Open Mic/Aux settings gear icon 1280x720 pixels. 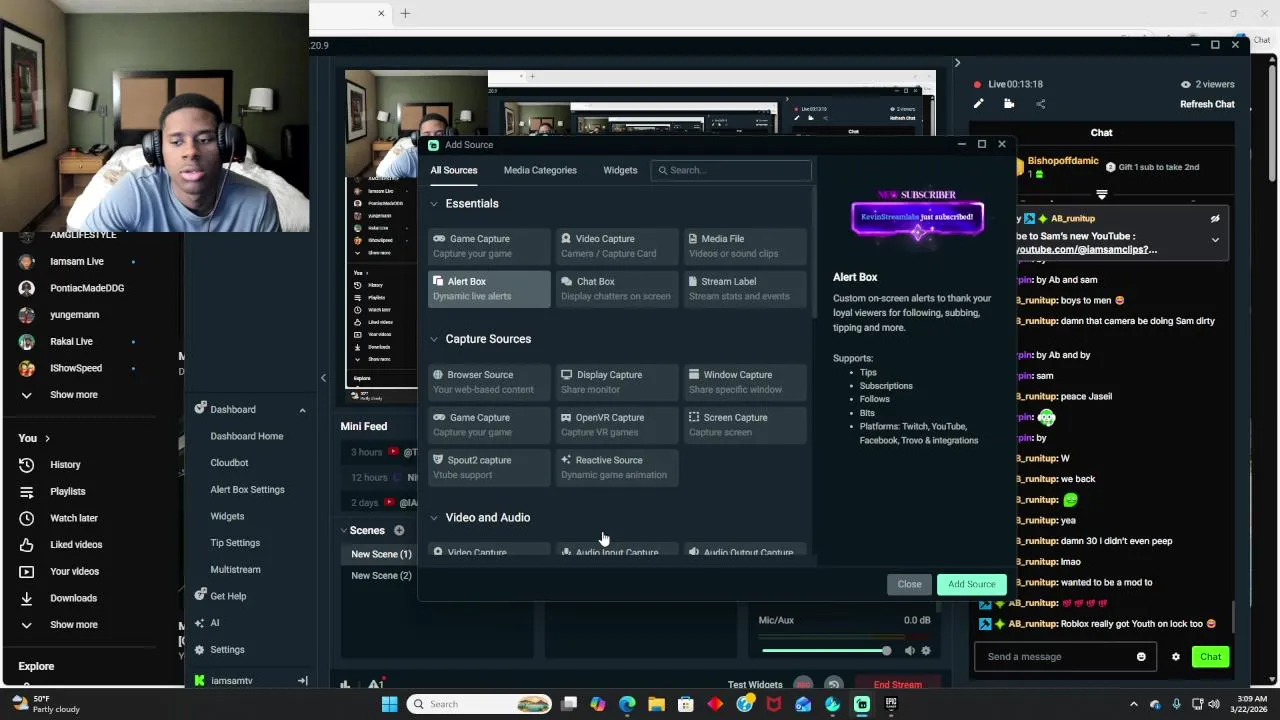pyautogui.click(x=926, y=651)
